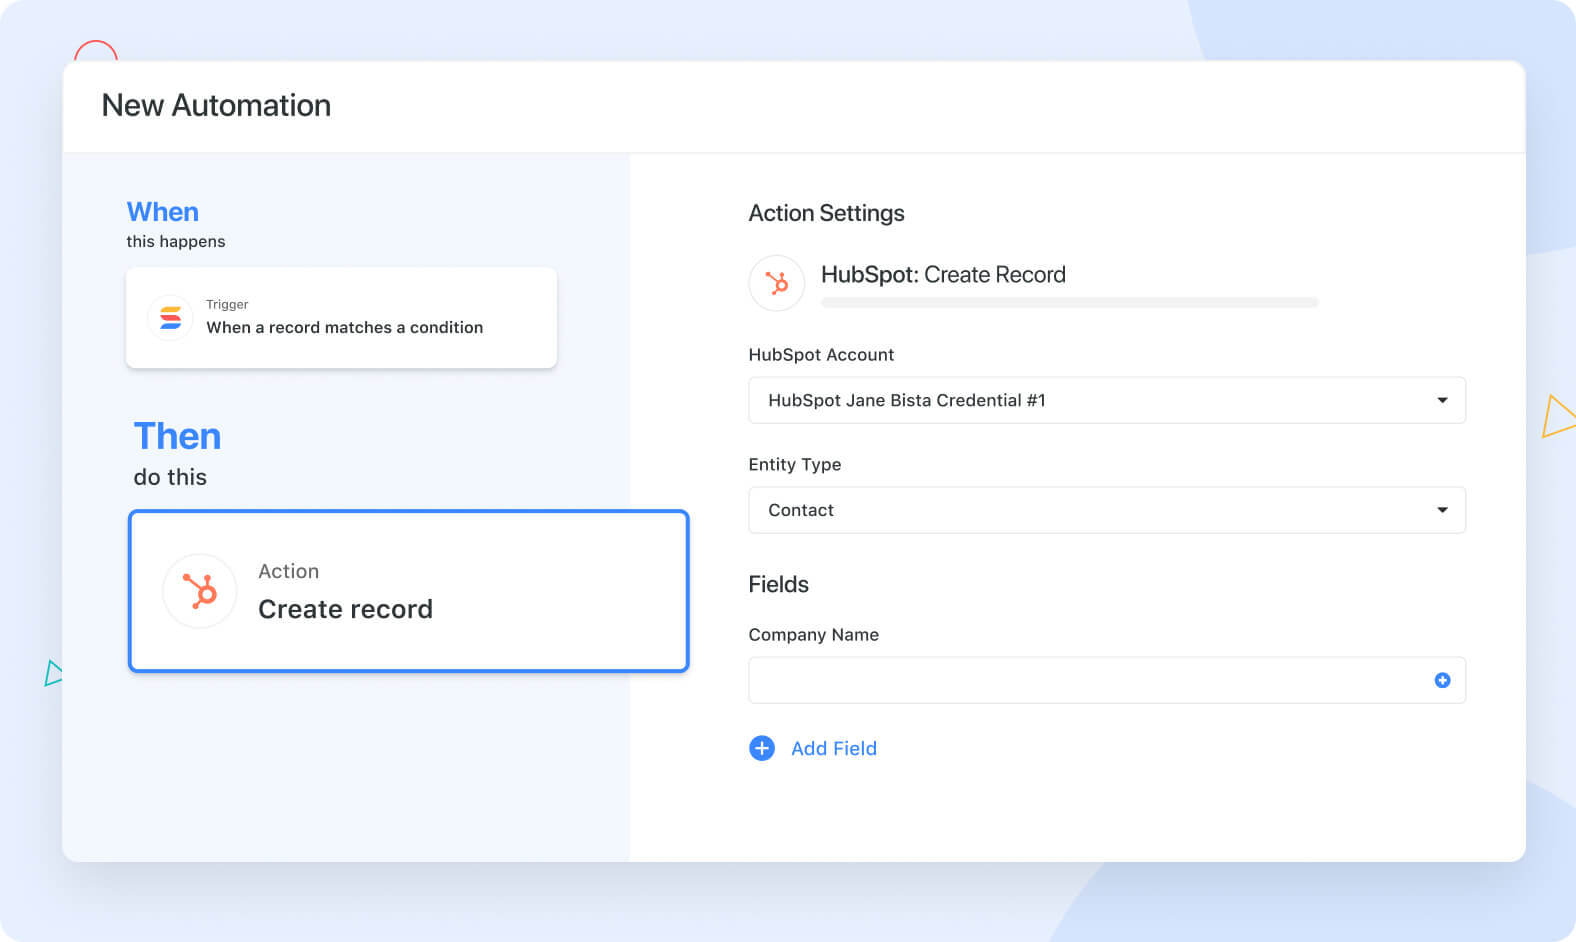Click the Company Name label
1576x942 pixels.
click(813, 635)
